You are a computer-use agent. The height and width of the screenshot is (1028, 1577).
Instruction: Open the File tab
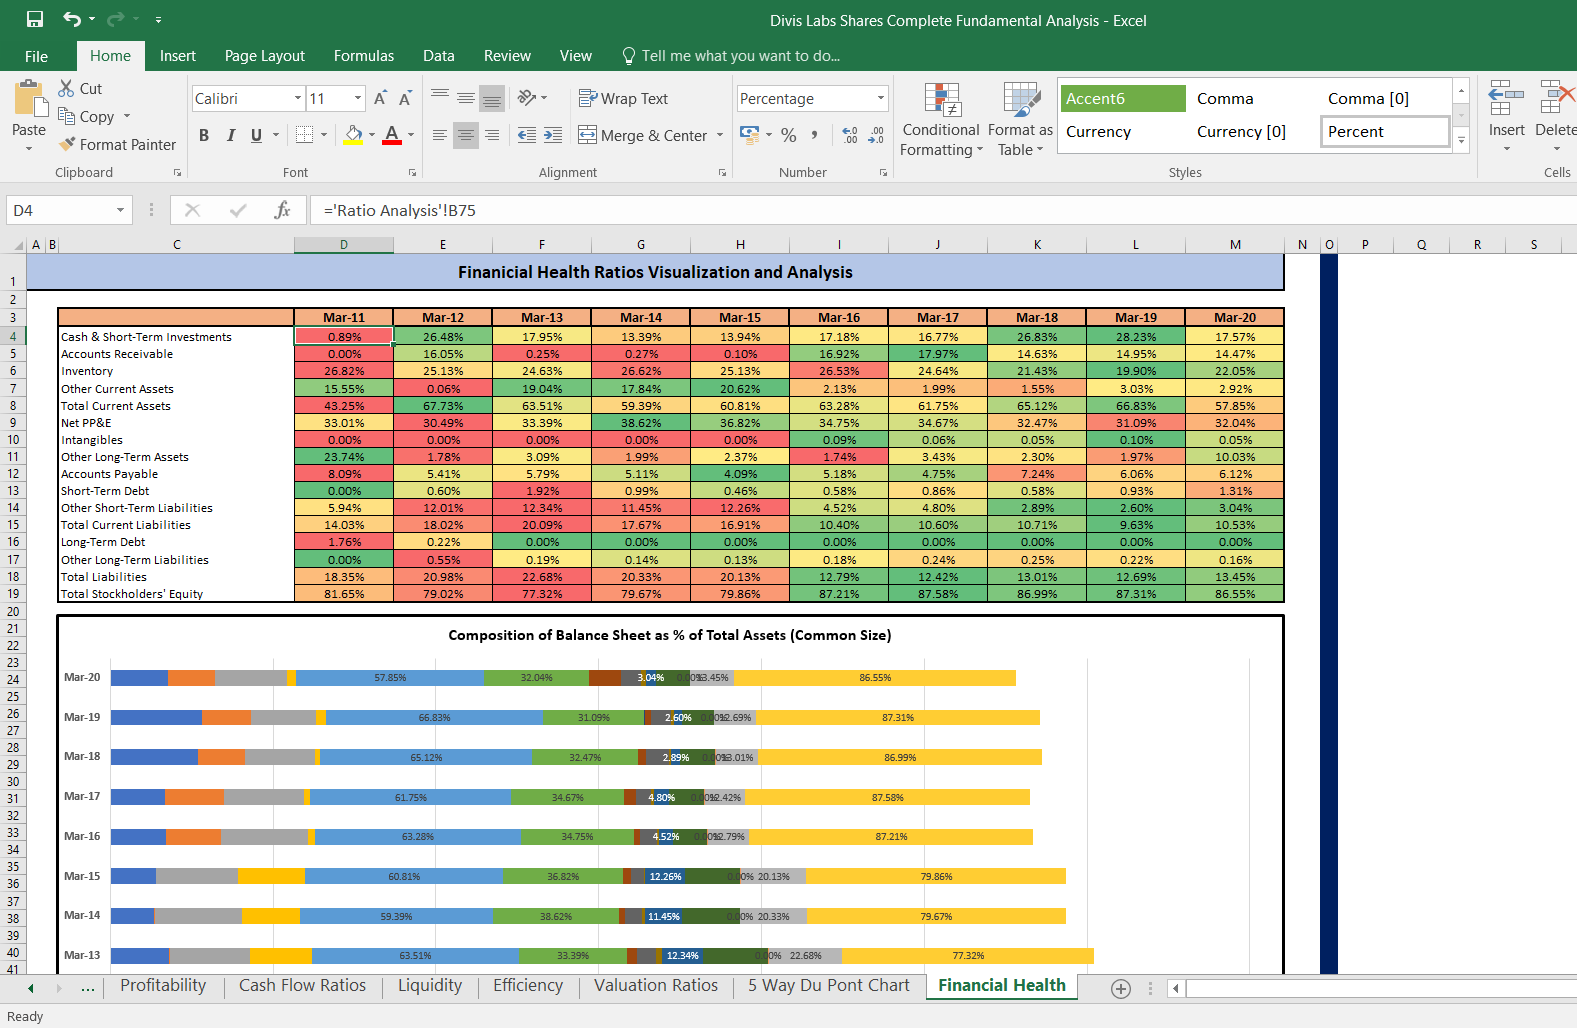click(x=36, y=56)
